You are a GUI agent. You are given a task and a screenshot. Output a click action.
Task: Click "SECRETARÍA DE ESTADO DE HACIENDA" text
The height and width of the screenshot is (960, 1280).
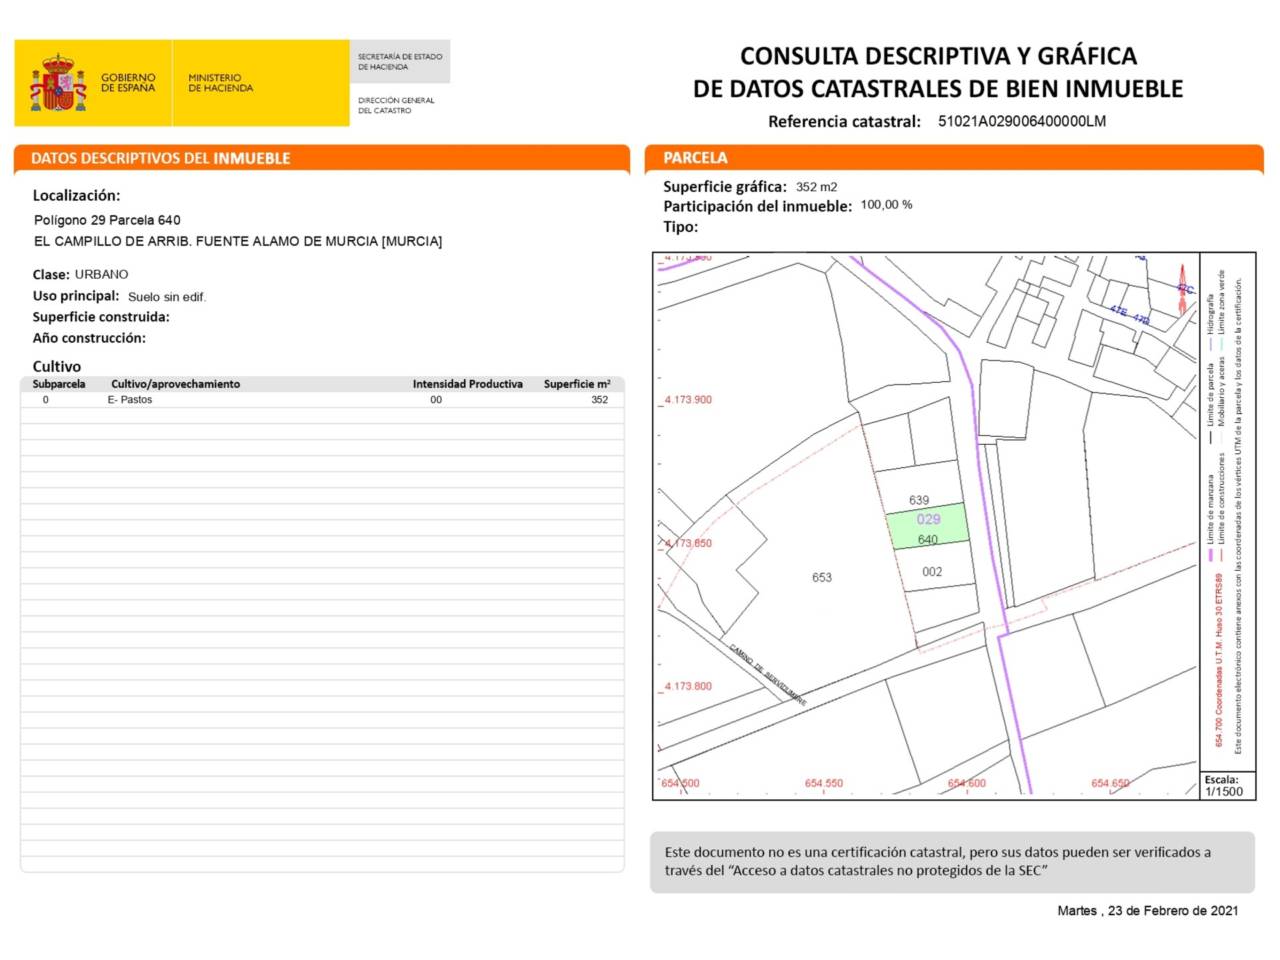pyautogui.click(x=400, y=62)
